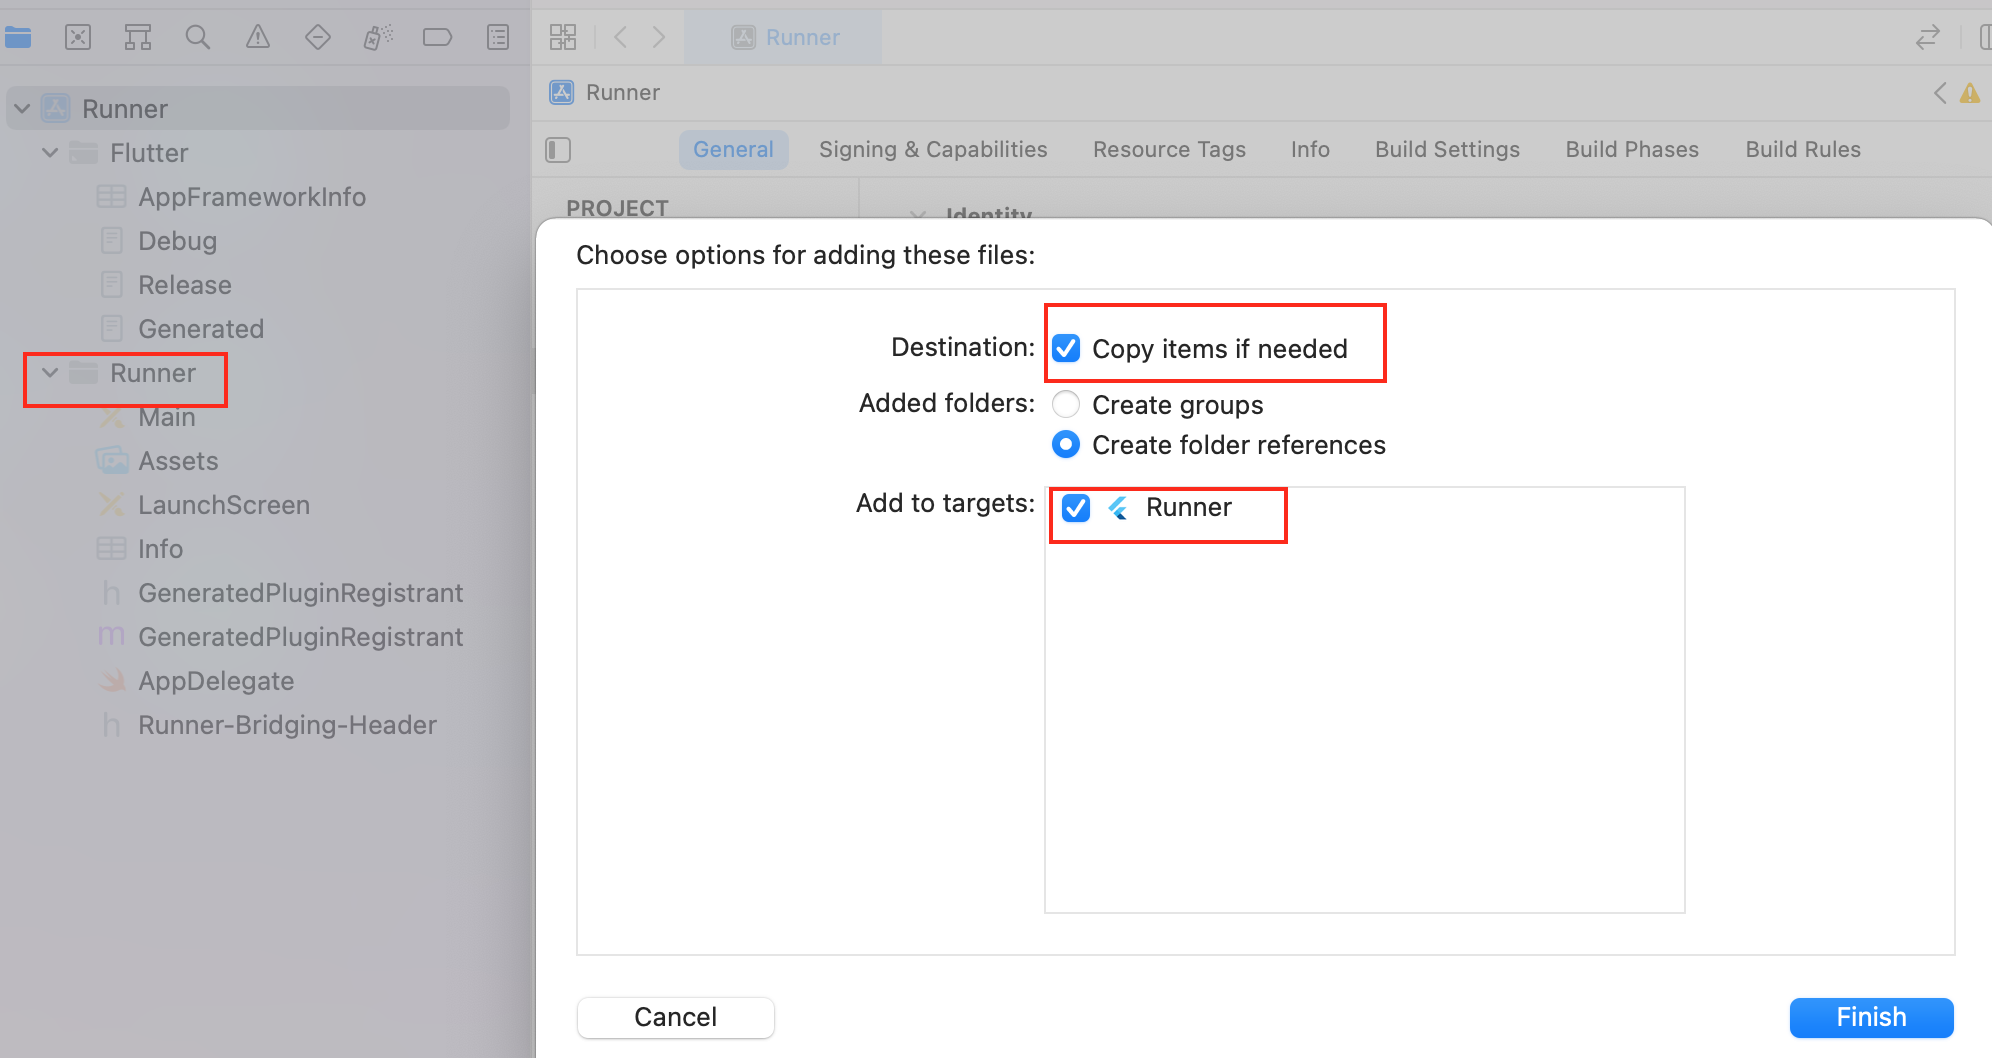Click the editor swap arrows icon
Screen dimensions: 1992x1058
click(1928, 38)
